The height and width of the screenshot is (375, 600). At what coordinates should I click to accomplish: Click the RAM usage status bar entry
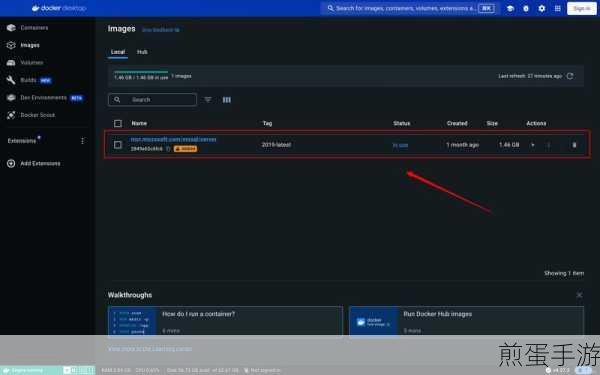click(116, 370)
